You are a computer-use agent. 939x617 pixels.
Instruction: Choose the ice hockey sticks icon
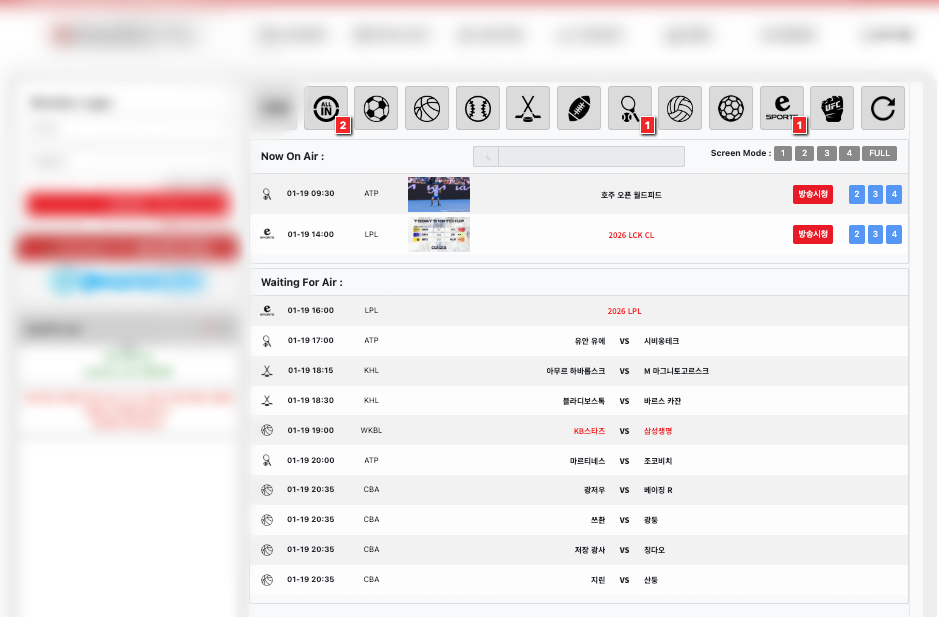pos(528,108)
